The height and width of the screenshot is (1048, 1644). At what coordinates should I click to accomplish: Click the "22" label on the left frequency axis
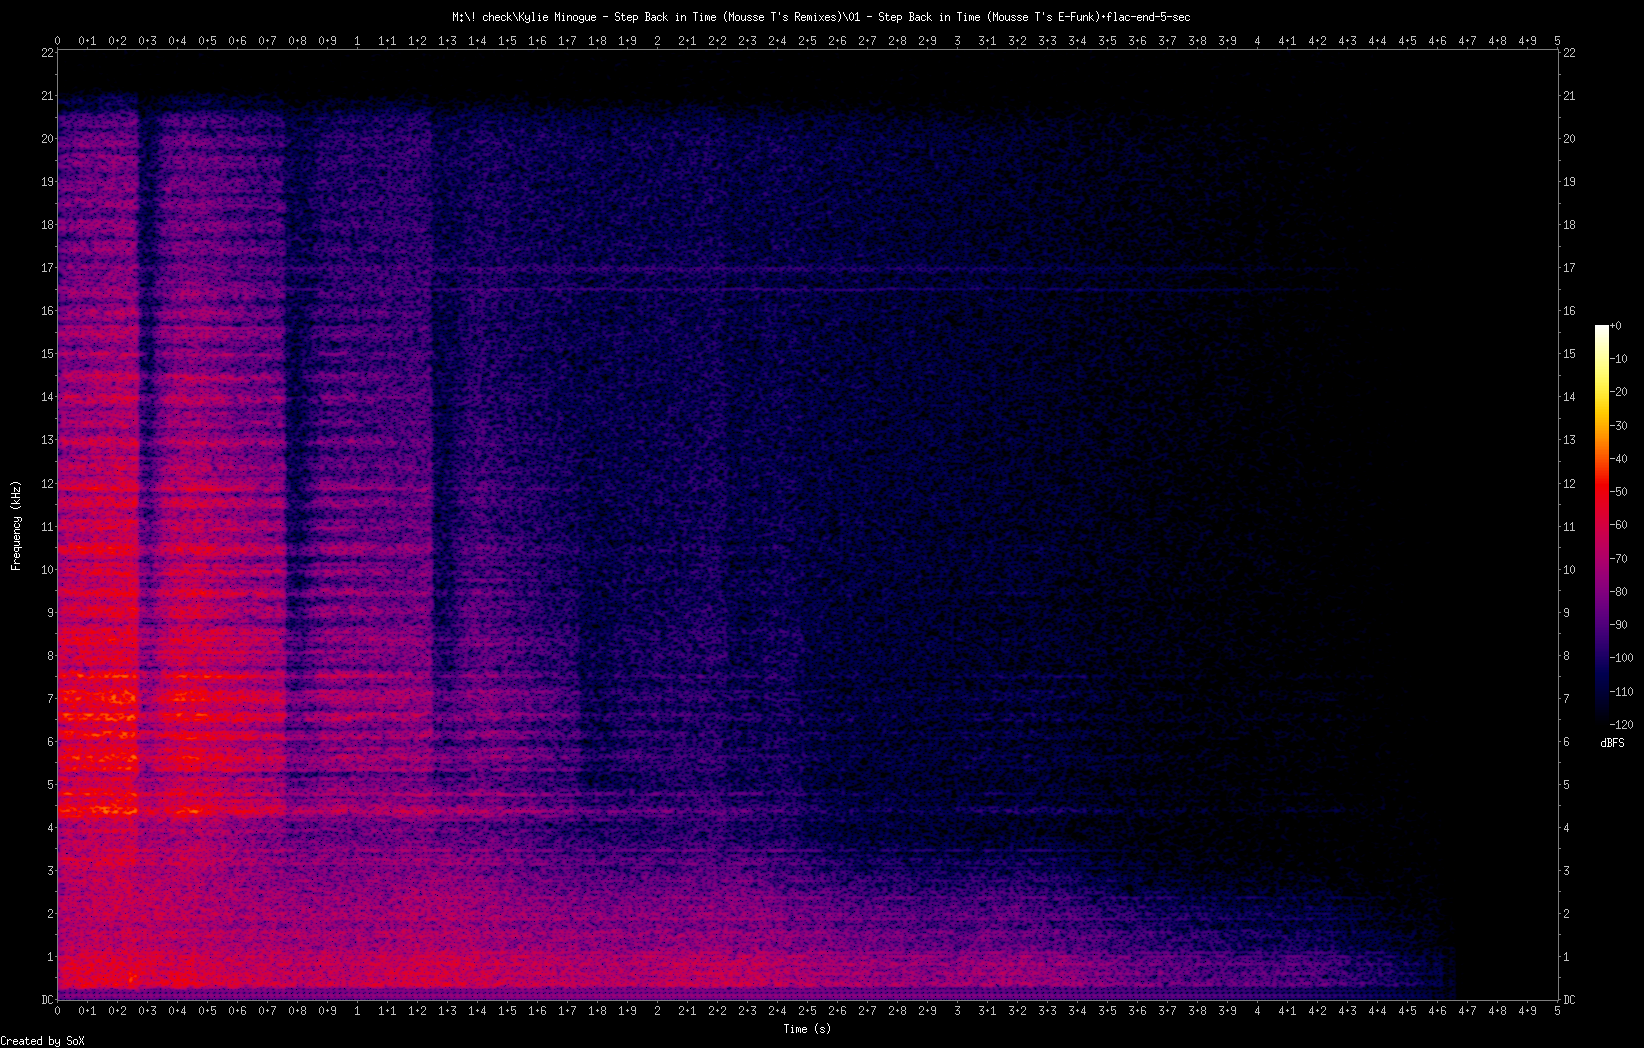coord(47,53)
